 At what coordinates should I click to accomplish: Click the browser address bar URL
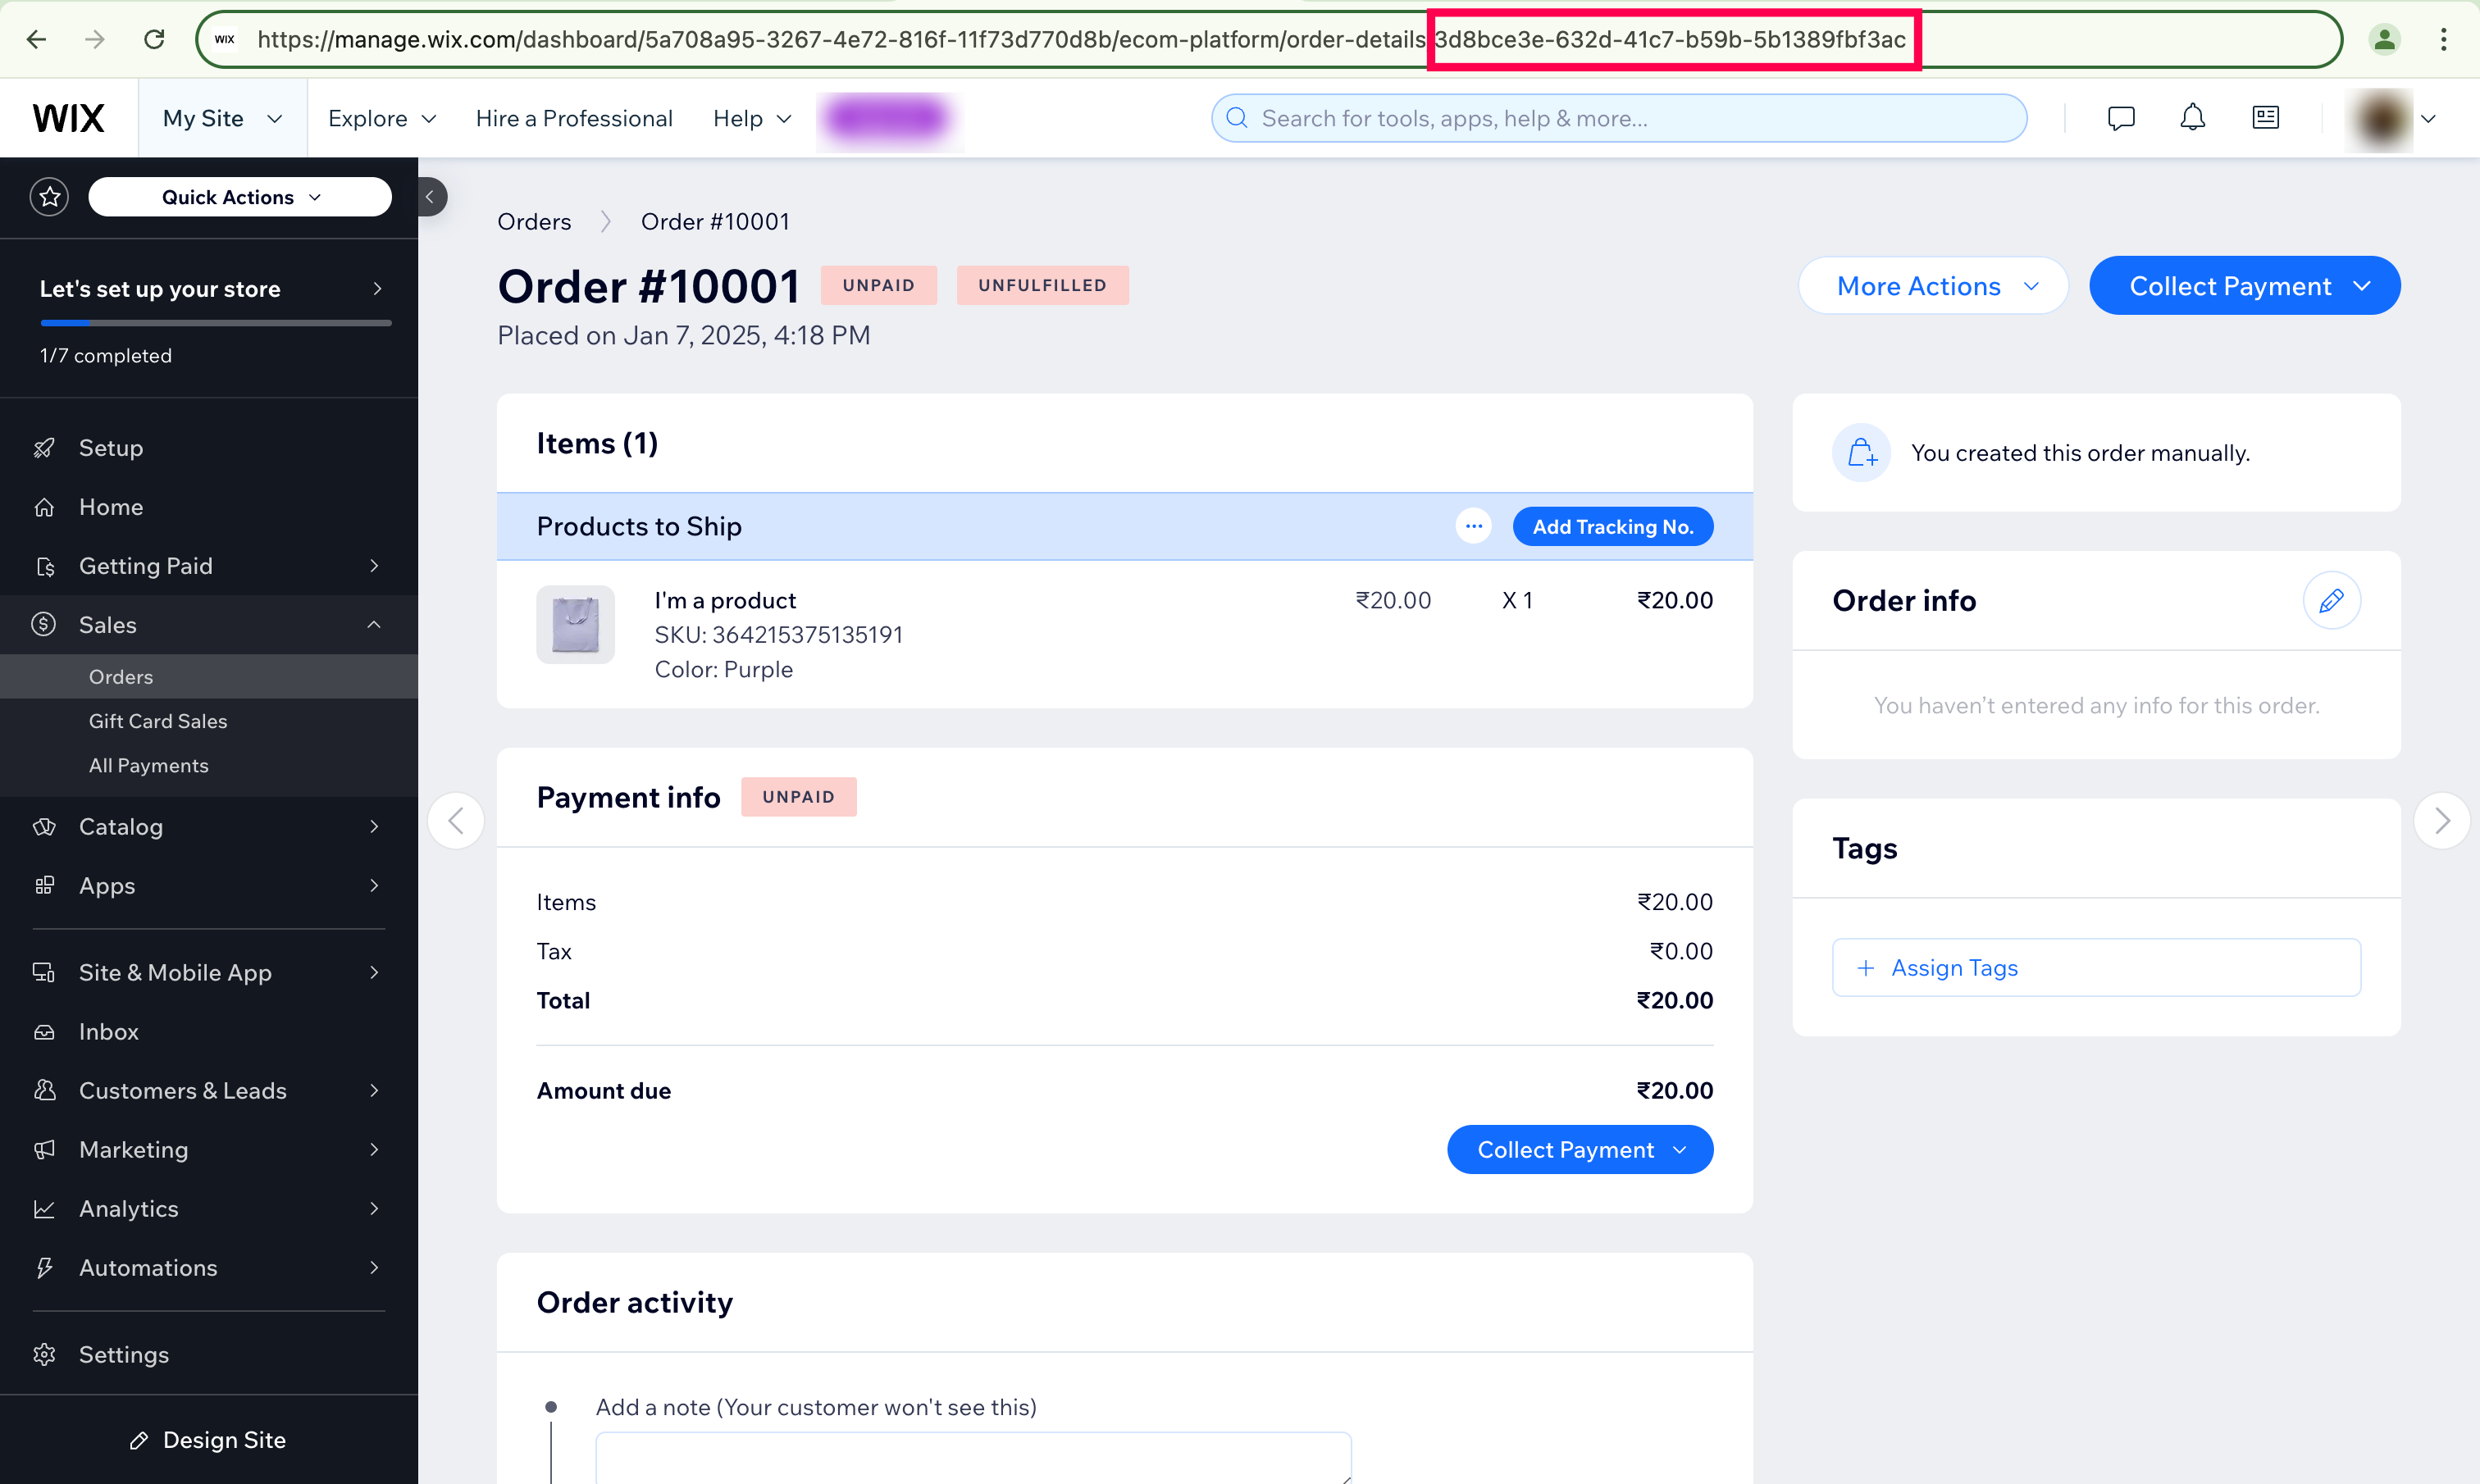click(x=1269, y=39)
